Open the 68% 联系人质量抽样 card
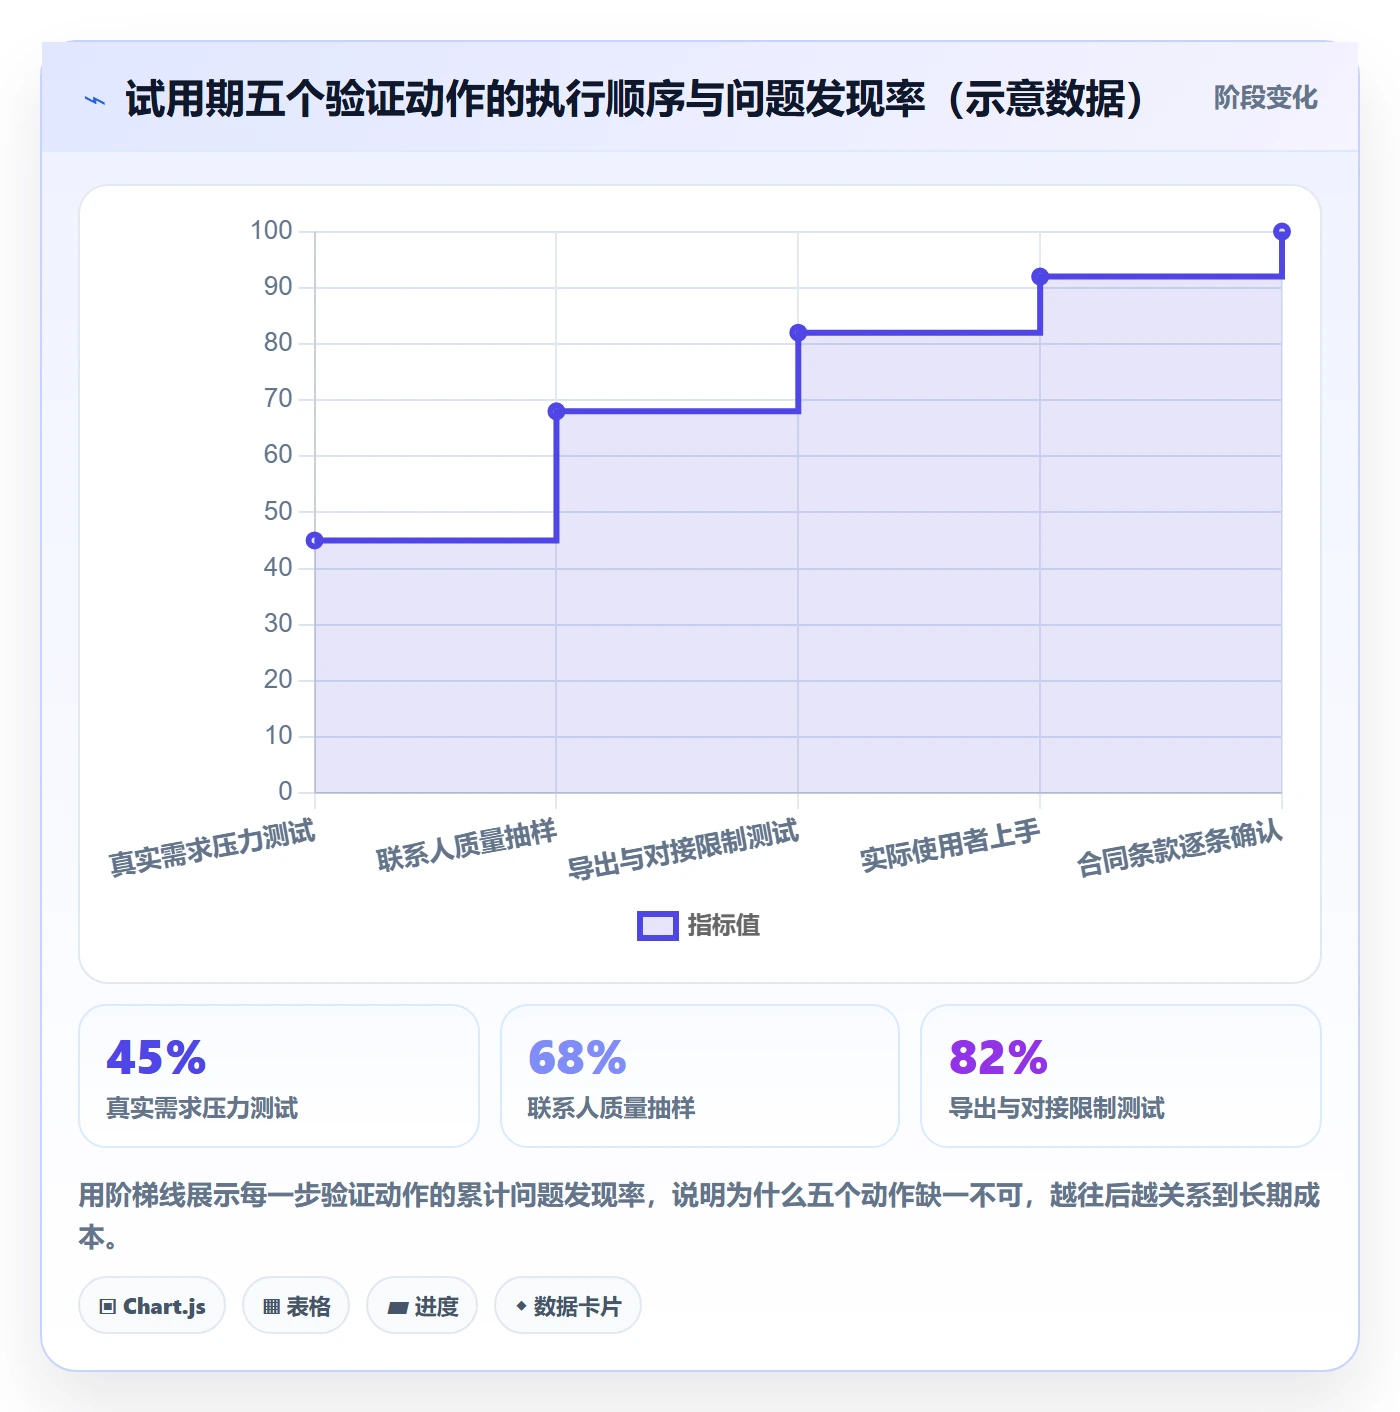Screen dimensions: 1400x1412 [700, 1076]
